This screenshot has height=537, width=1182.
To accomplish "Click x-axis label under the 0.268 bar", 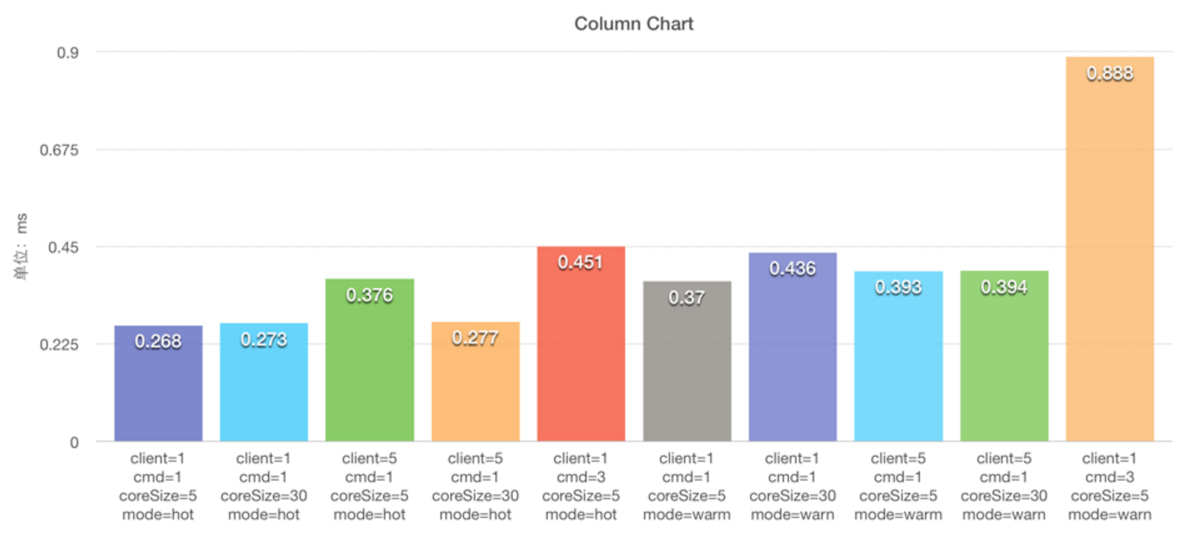I will pos(158,486).
